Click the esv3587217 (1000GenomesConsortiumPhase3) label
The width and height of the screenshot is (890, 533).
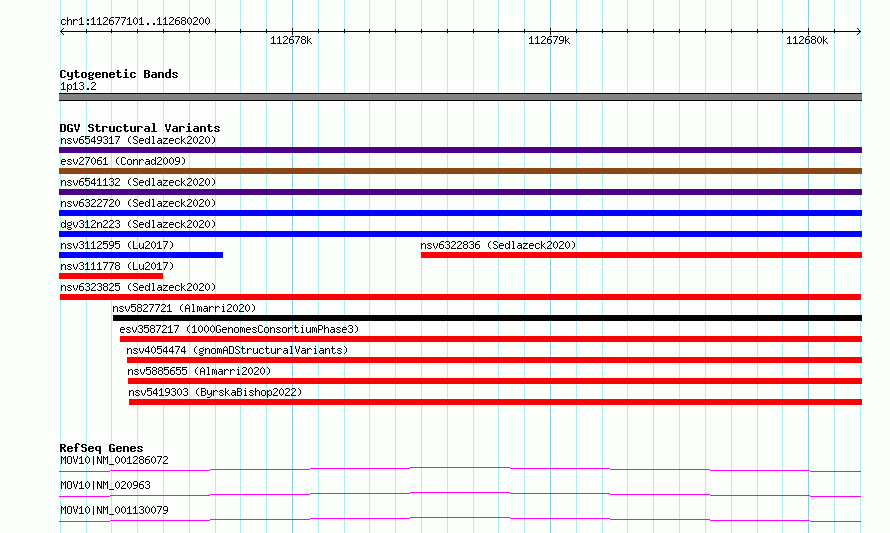239,329
